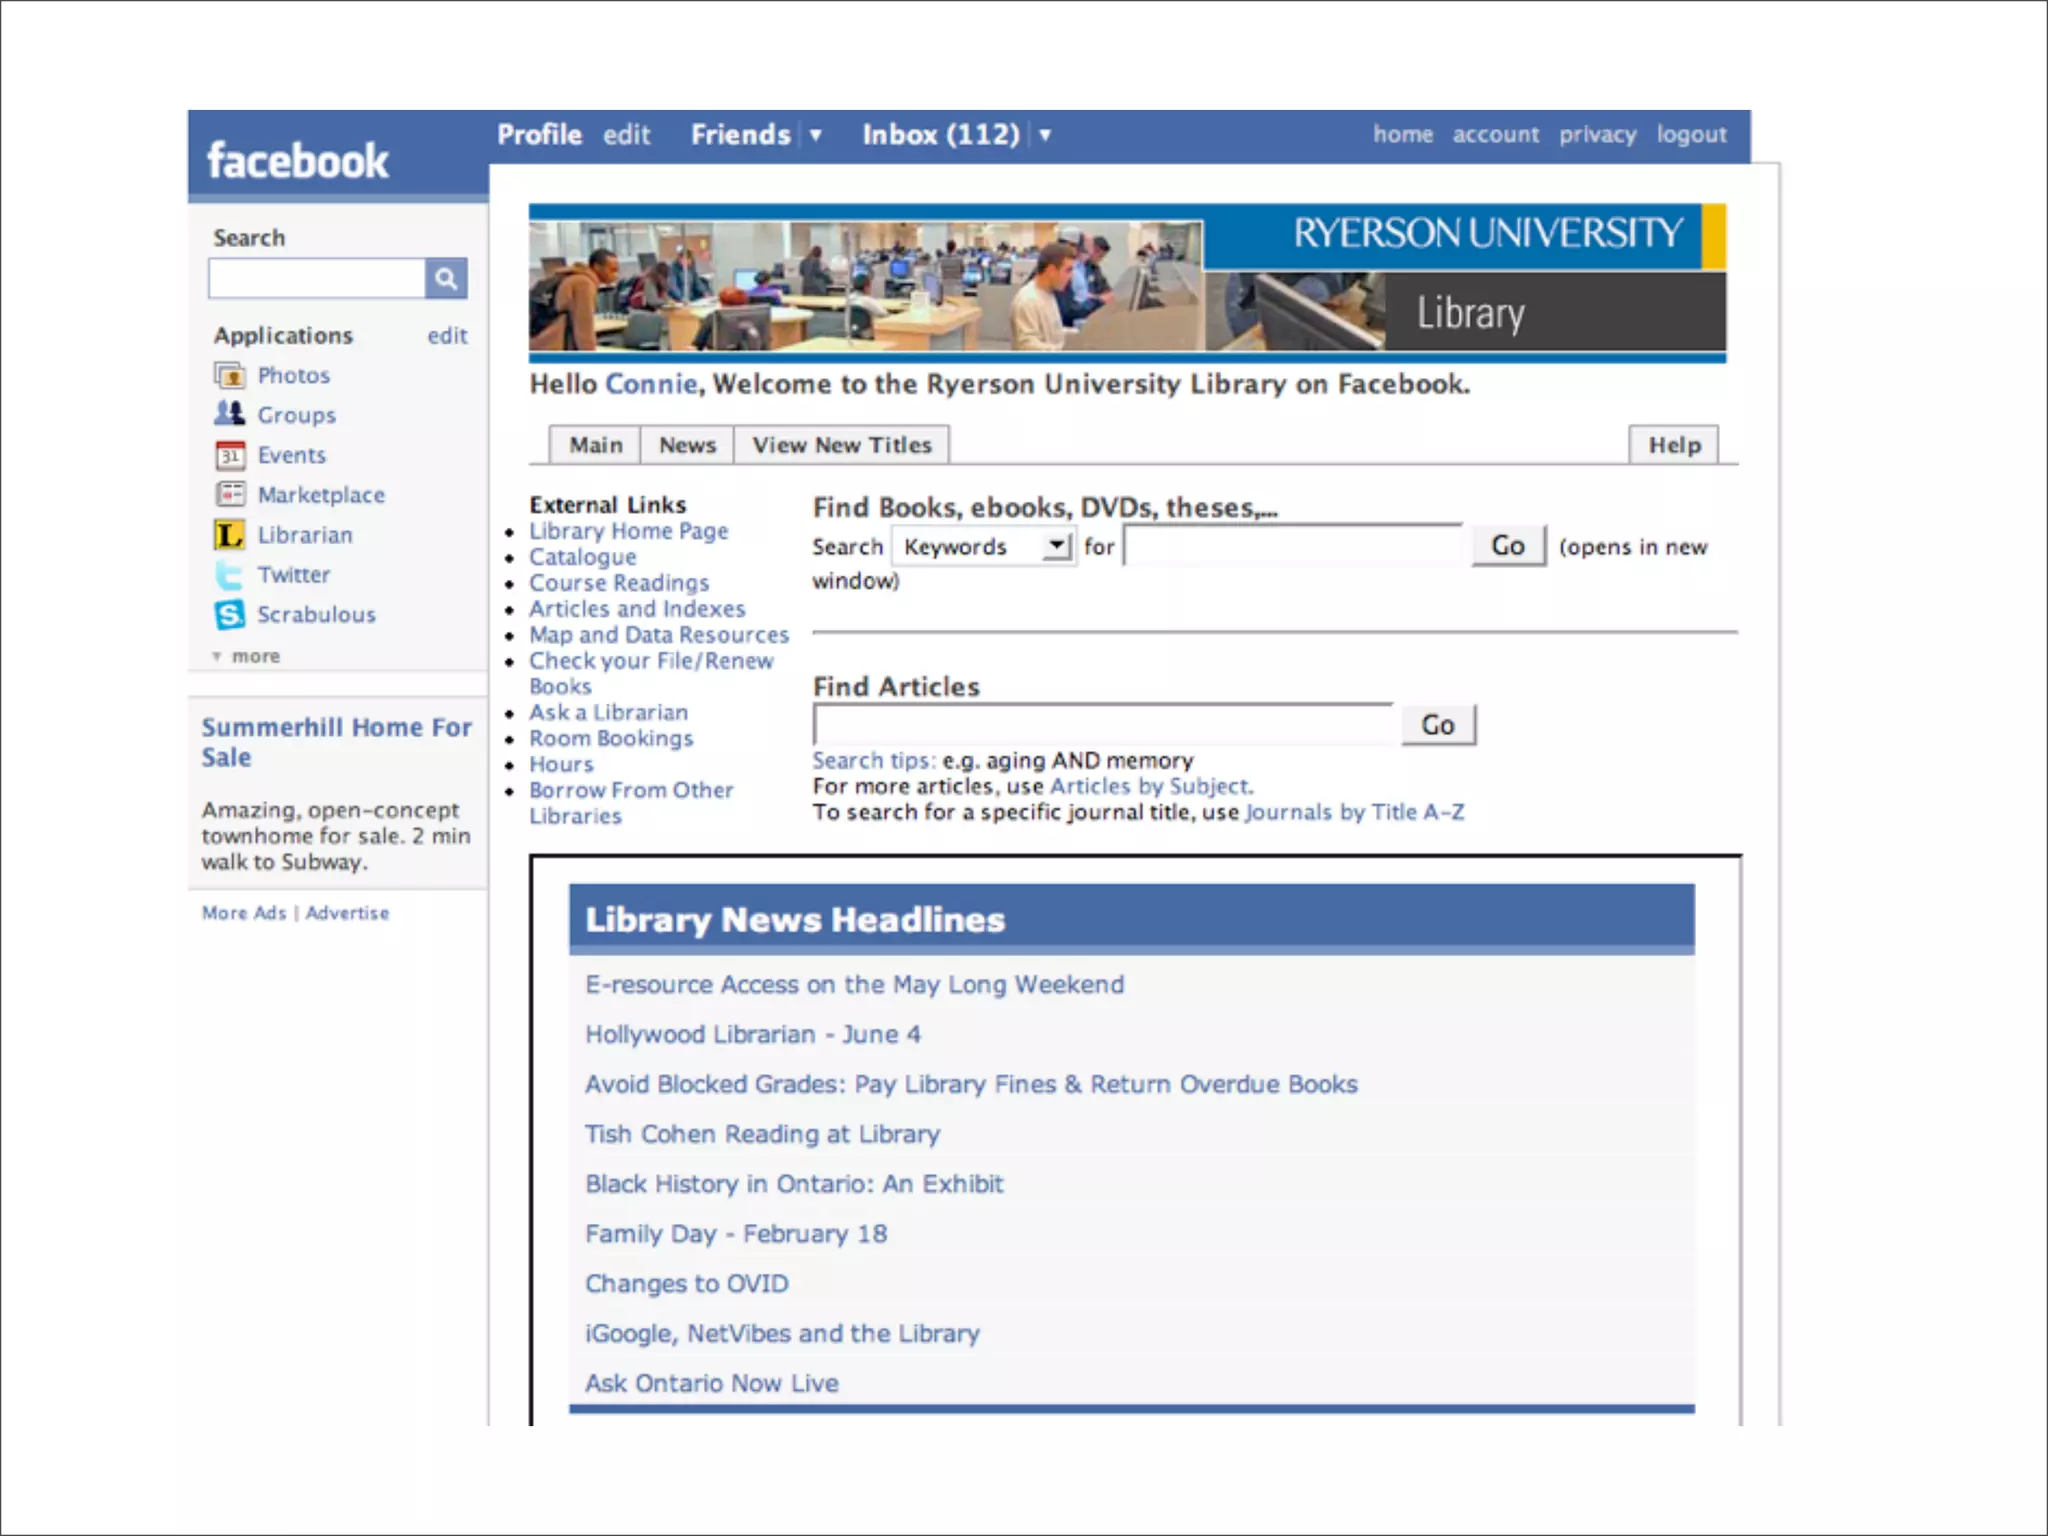2048x1536 pixels.
Task: Click the Find Articles text field
Action: pyautogui.click(x=1103, y=724)
